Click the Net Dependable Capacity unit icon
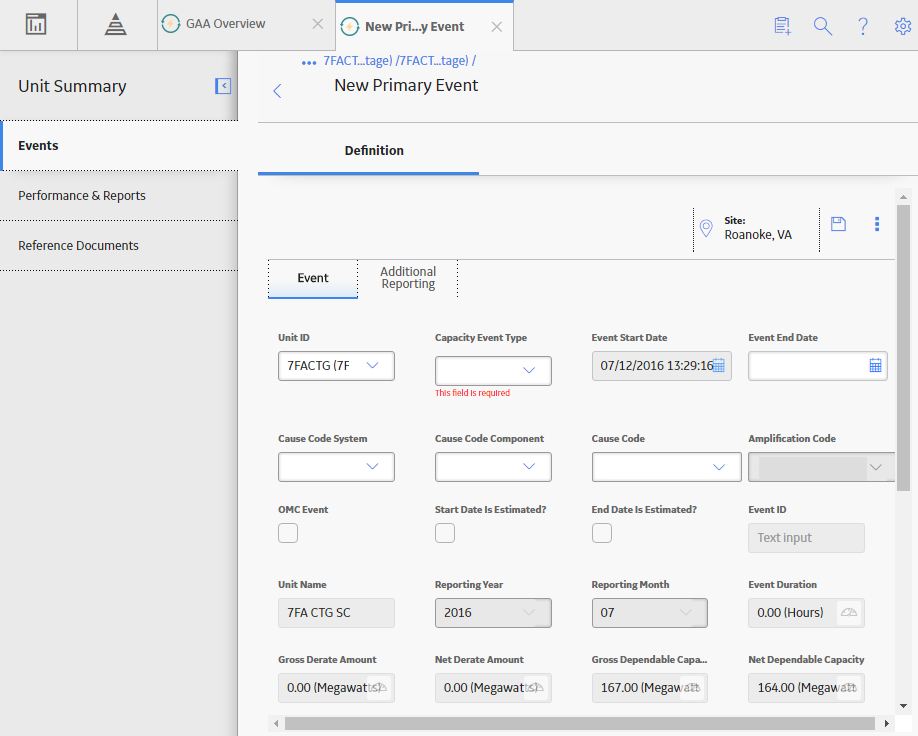Image resolution: width=918 pixels, height=736 pixels. click(849, 687)
